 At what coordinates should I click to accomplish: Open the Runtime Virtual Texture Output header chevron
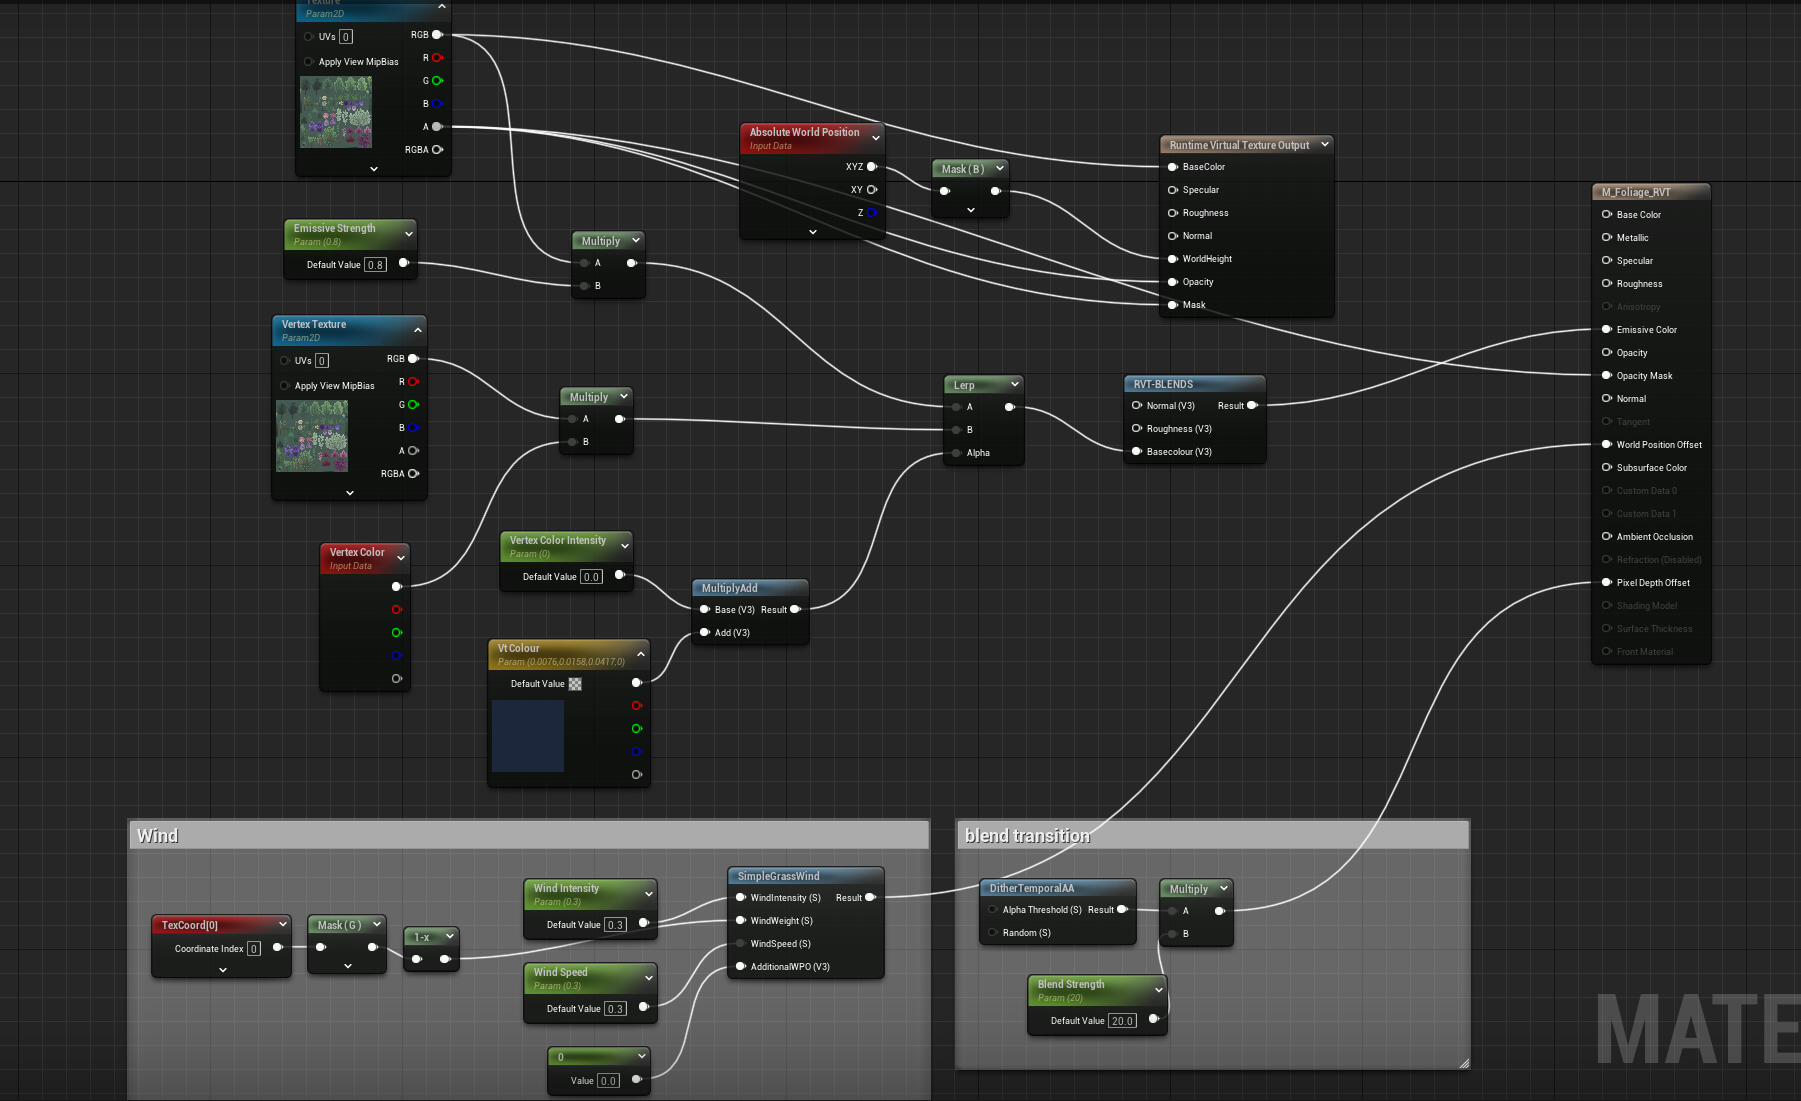(1325, 145)
